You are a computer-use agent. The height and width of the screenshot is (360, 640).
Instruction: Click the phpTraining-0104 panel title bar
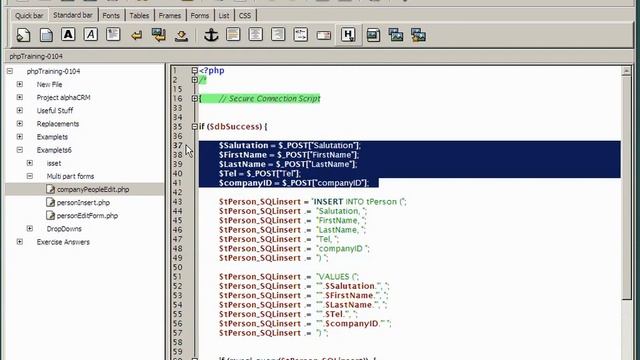[x=320, y=56]
